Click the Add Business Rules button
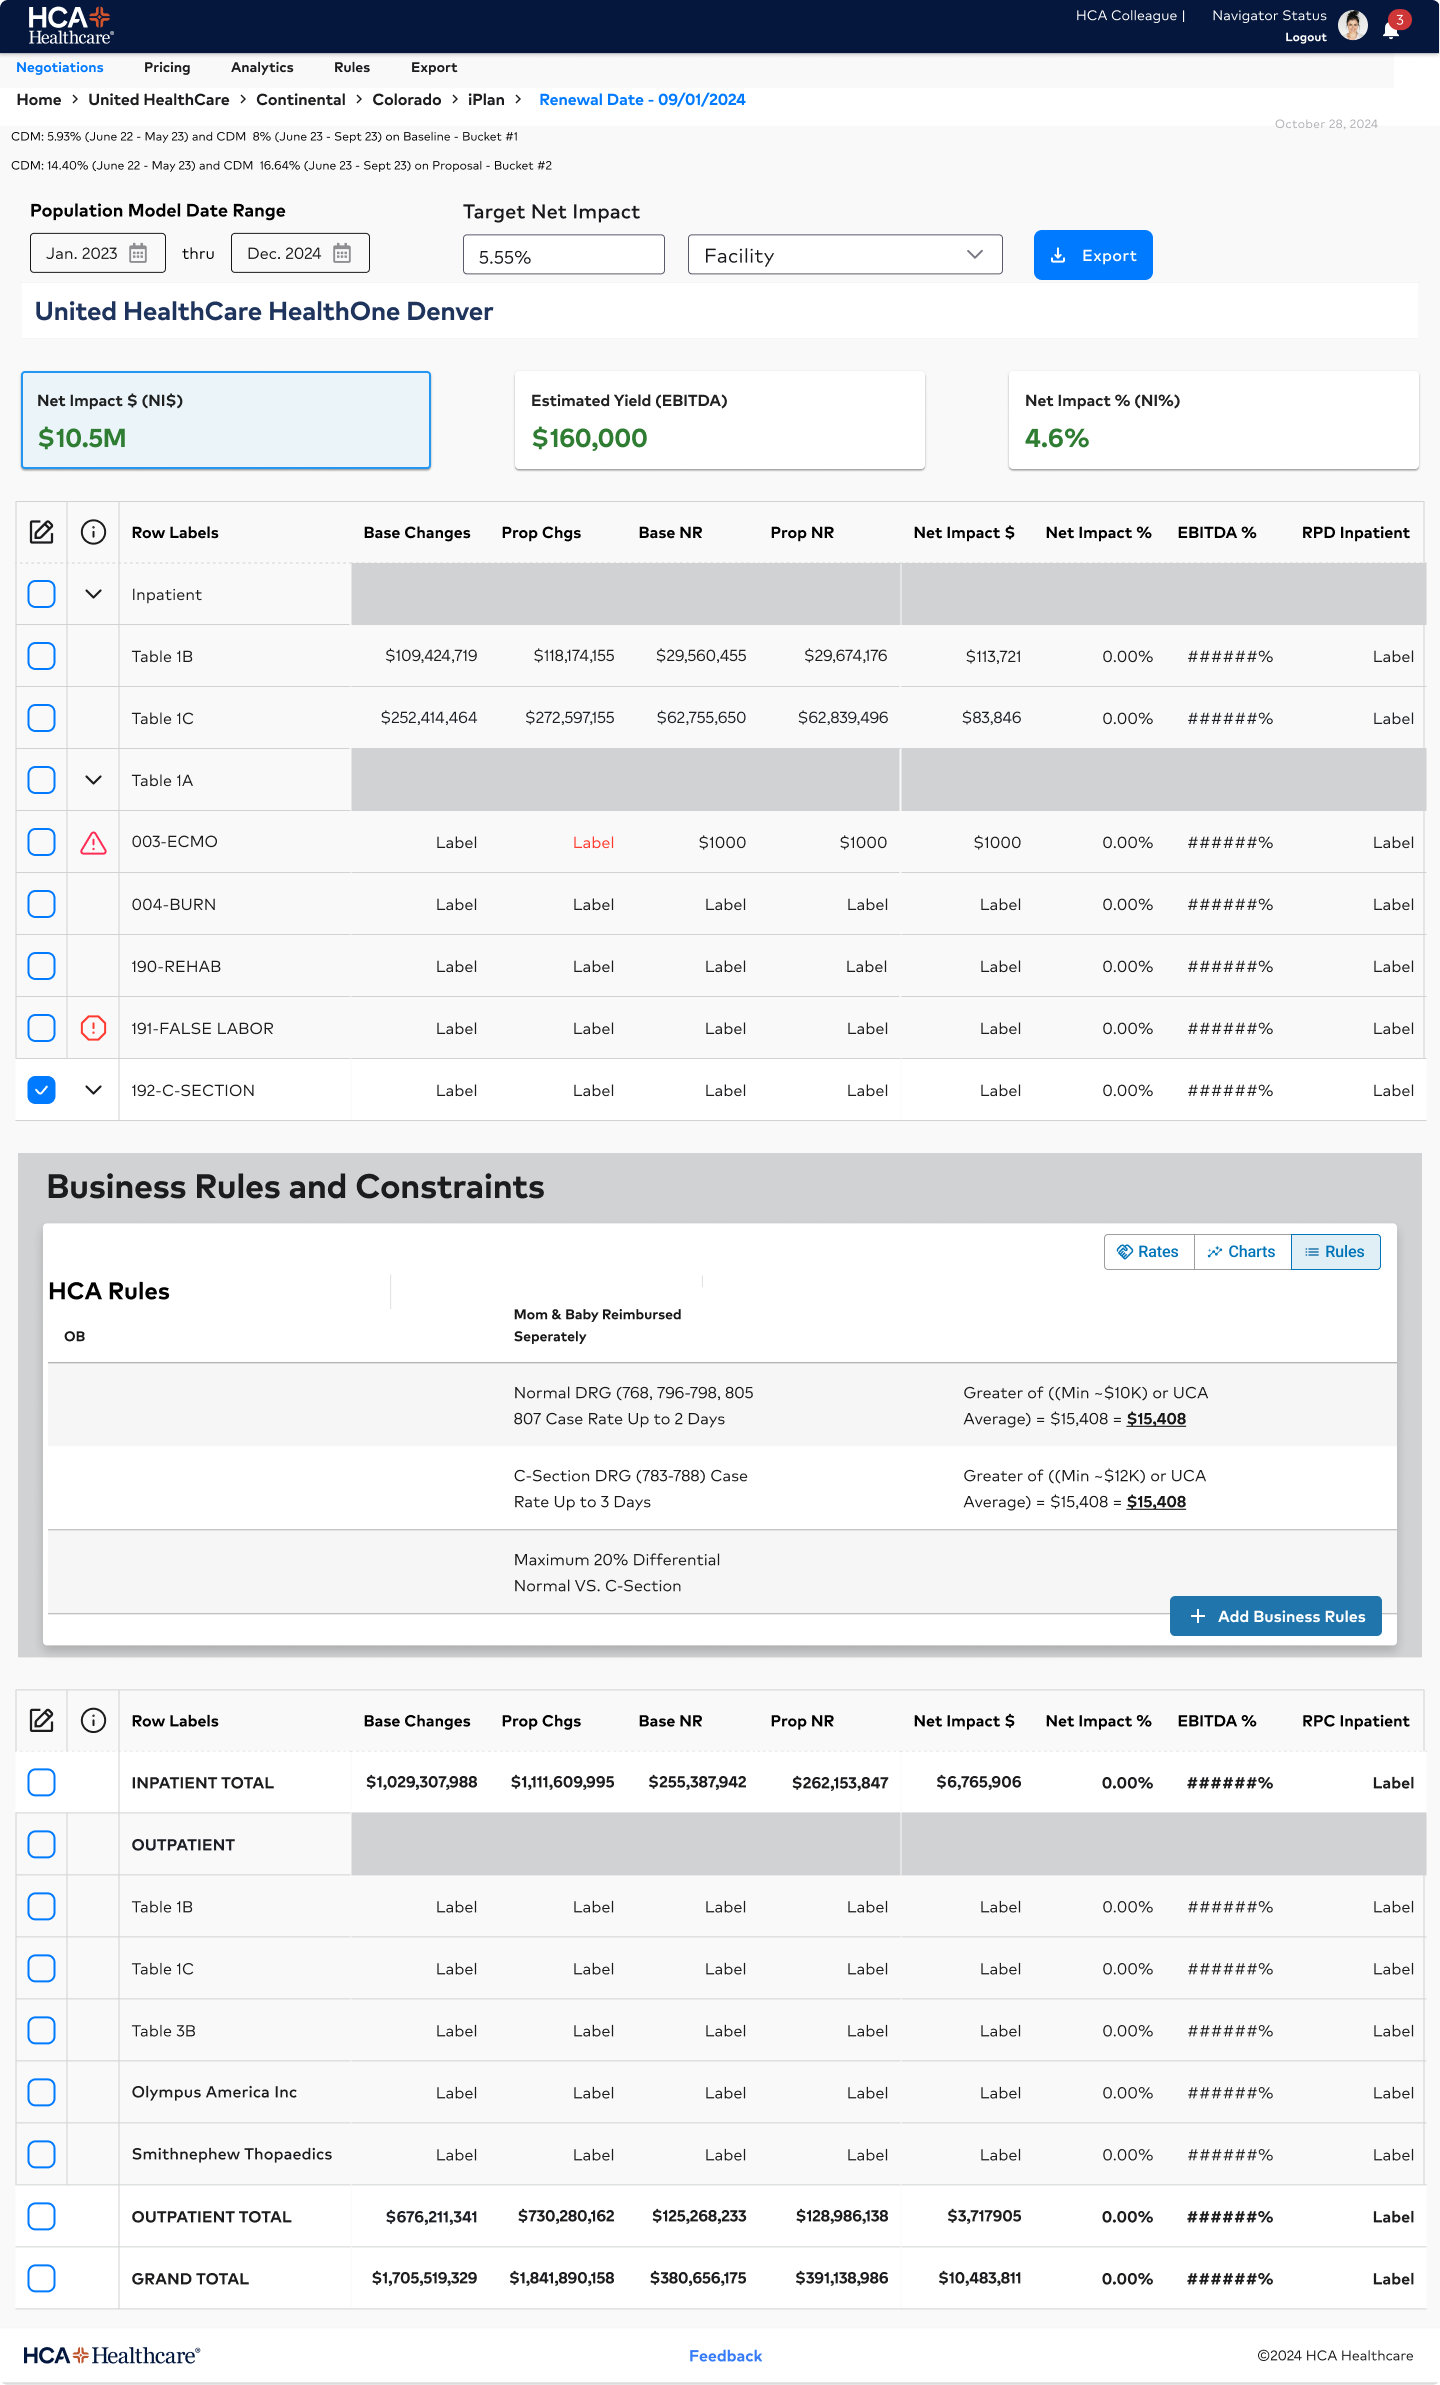The height and width of the screenshot is (2385, 1440). pos(1276,1616)
